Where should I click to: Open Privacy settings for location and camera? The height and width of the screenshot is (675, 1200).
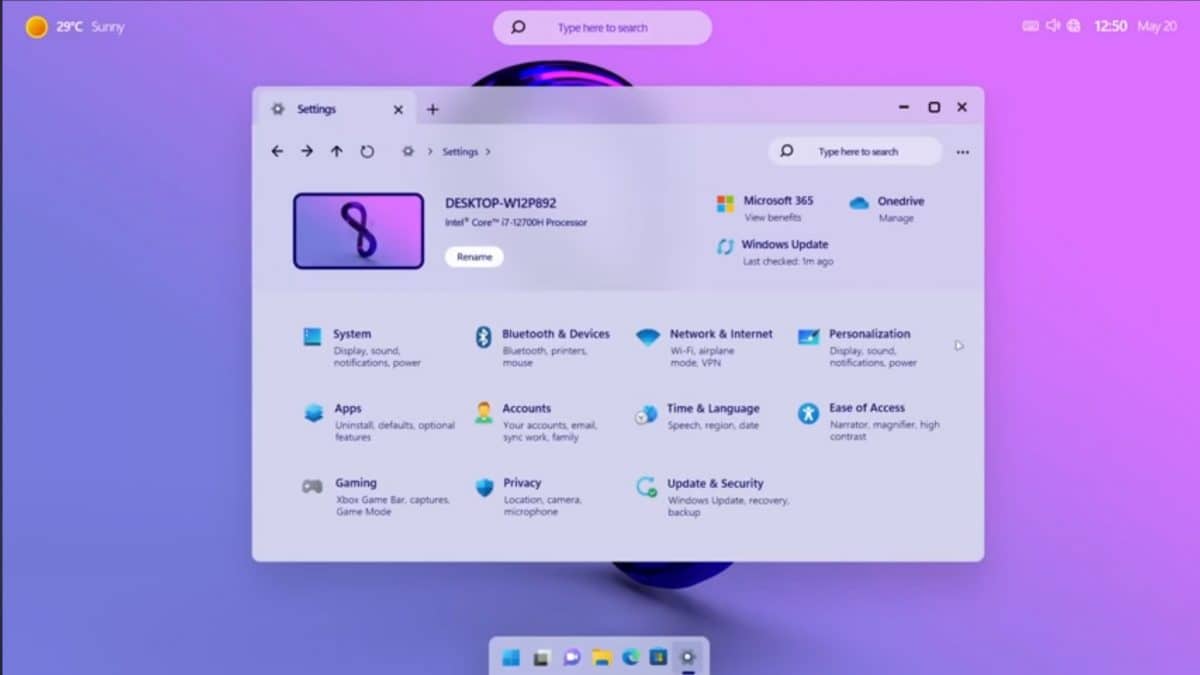[521, 482]
